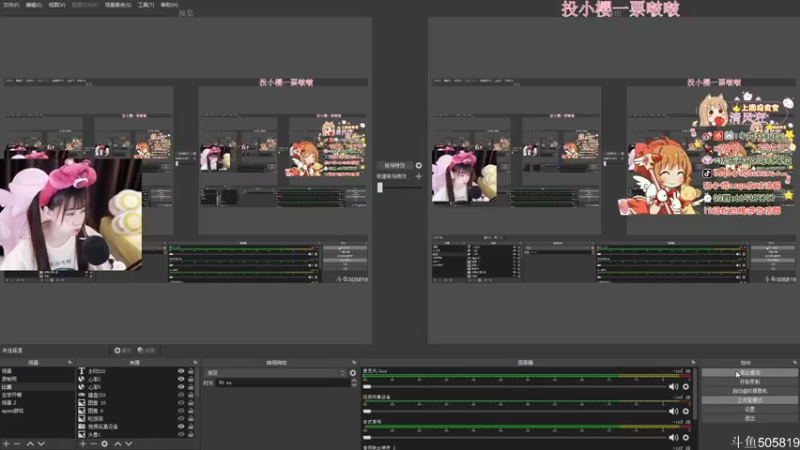Open the 文件(F) menu
The height and width of the screenshot is (450, 800).
(x=11, y=5)
